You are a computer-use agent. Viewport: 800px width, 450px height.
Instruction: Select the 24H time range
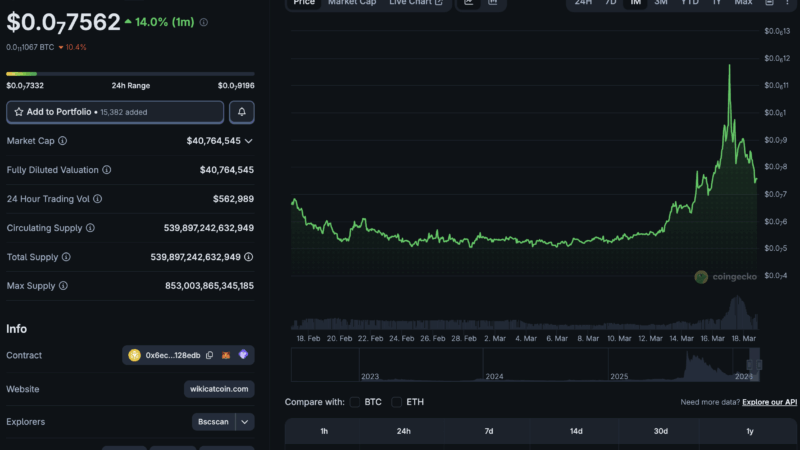[583, 3]
